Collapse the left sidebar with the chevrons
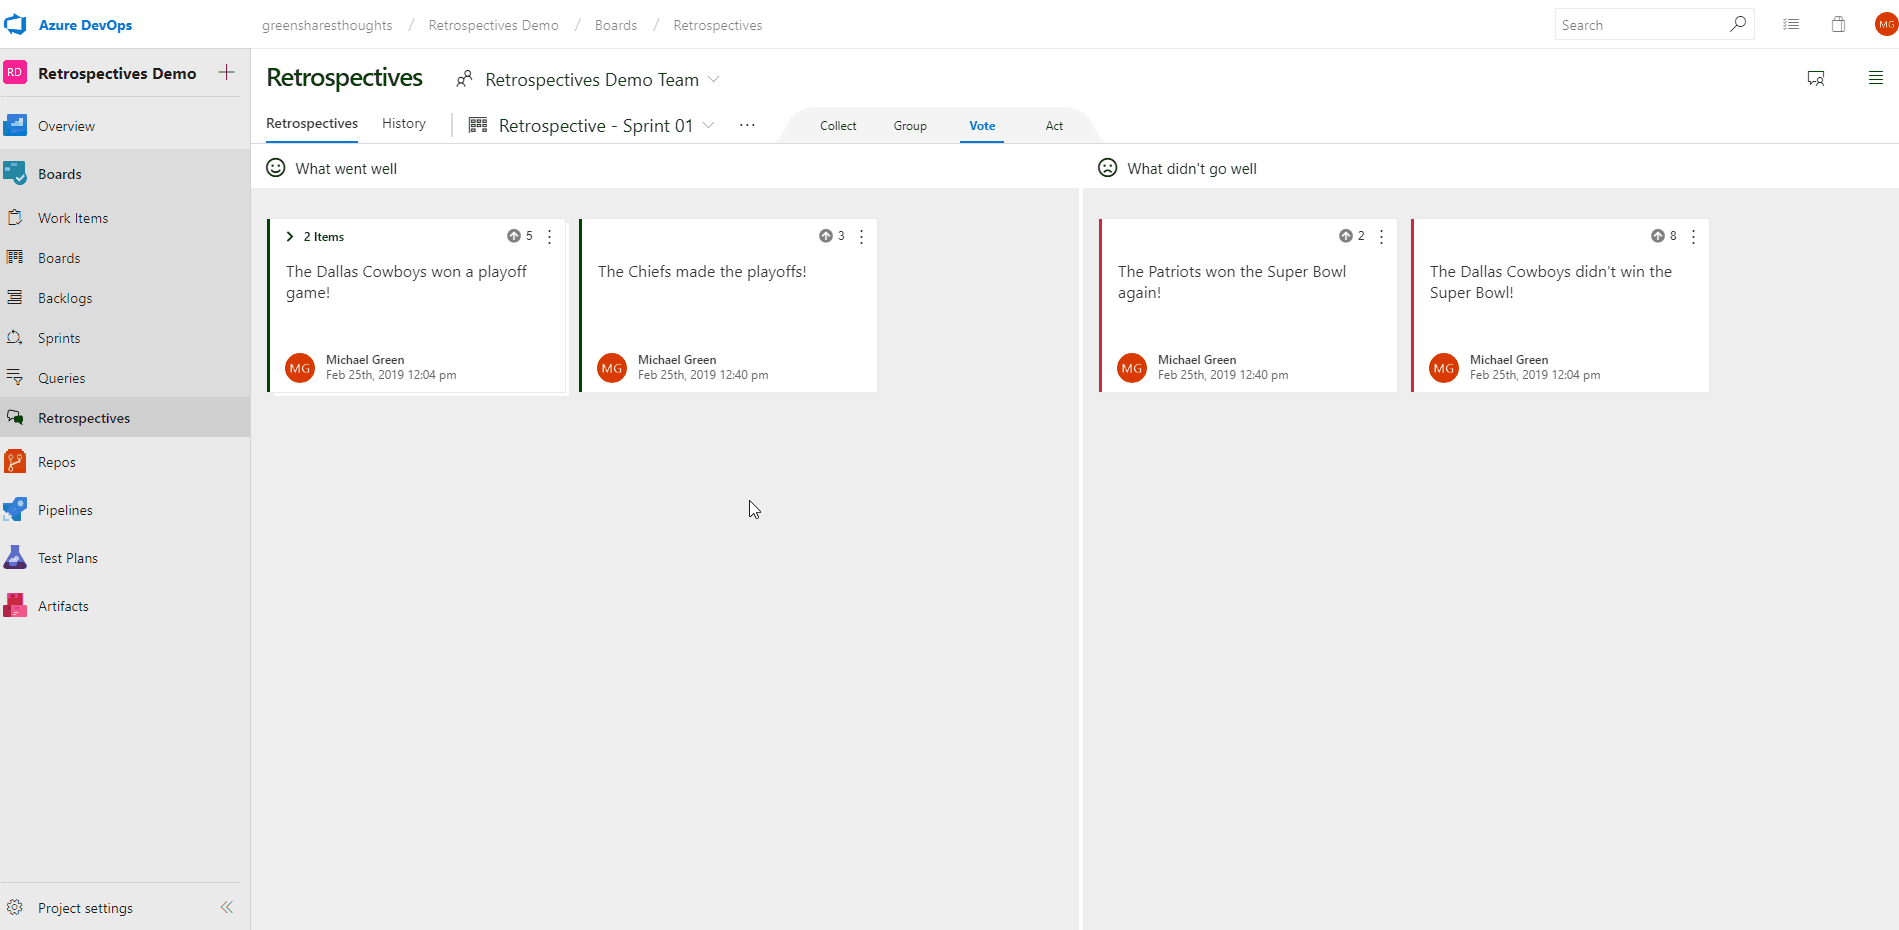The width and height of the screenshot is (1899, 930). tap(227, 907)
